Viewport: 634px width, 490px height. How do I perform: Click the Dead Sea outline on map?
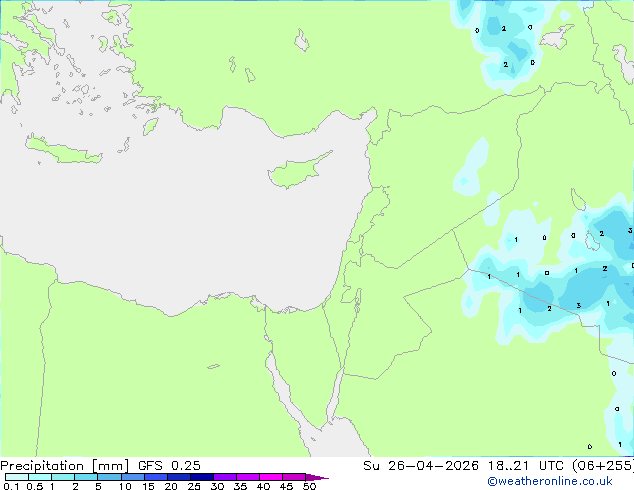coord(357,301)
